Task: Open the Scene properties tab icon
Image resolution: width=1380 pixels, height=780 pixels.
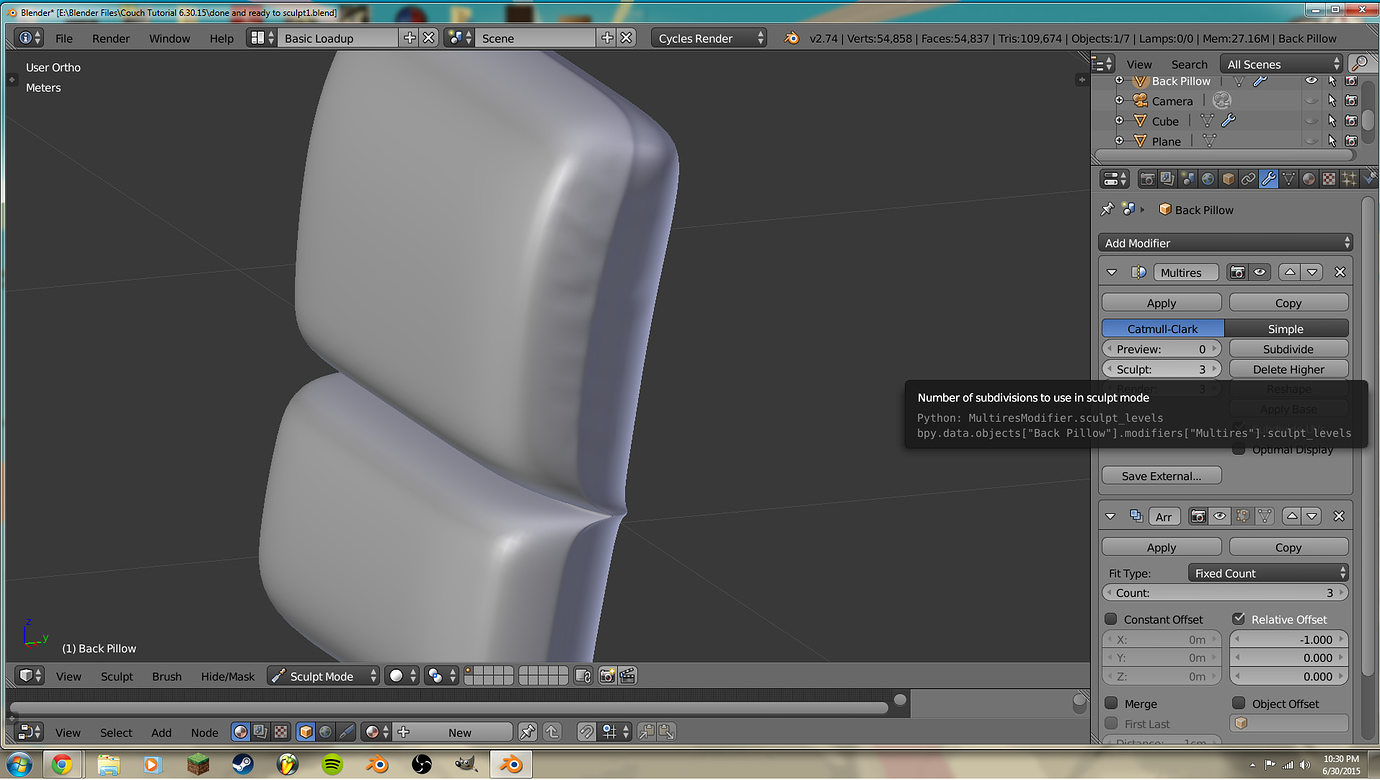Action: 1188,179
